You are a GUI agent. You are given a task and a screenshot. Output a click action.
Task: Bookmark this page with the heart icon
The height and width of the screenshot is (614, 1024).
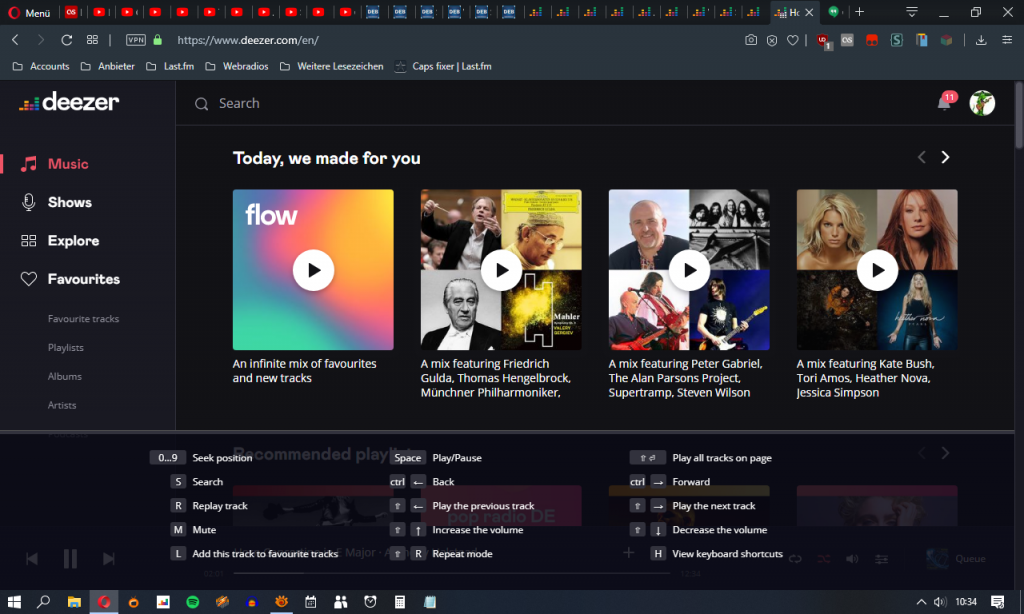(x=792, y=40)
